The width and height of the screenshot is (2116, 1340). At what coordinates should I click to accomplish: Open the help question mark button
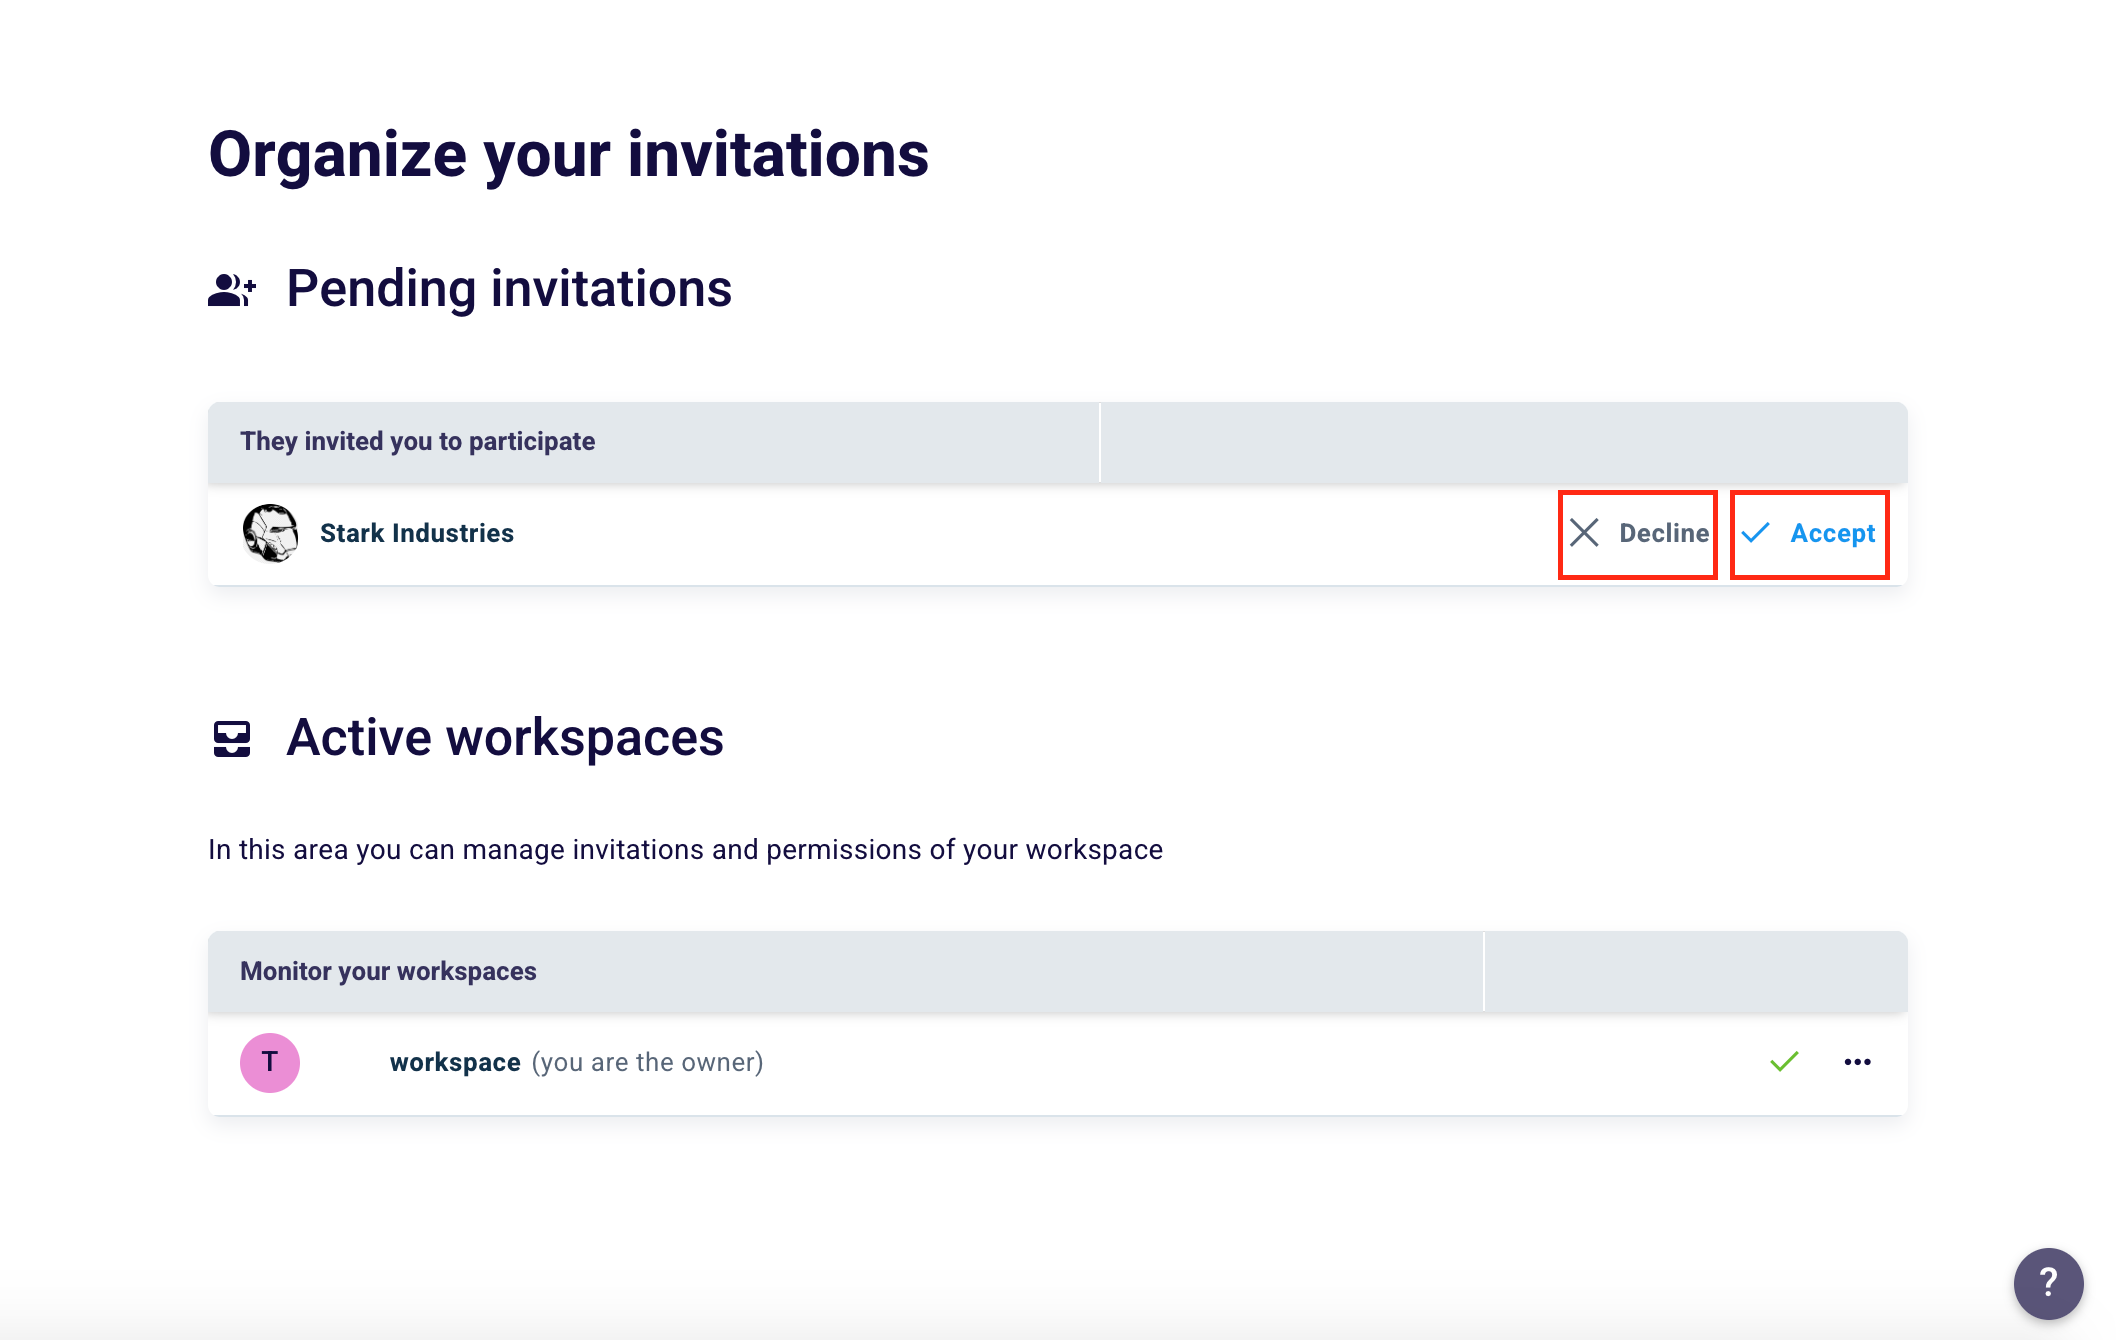click(x=2047, y=1283)
